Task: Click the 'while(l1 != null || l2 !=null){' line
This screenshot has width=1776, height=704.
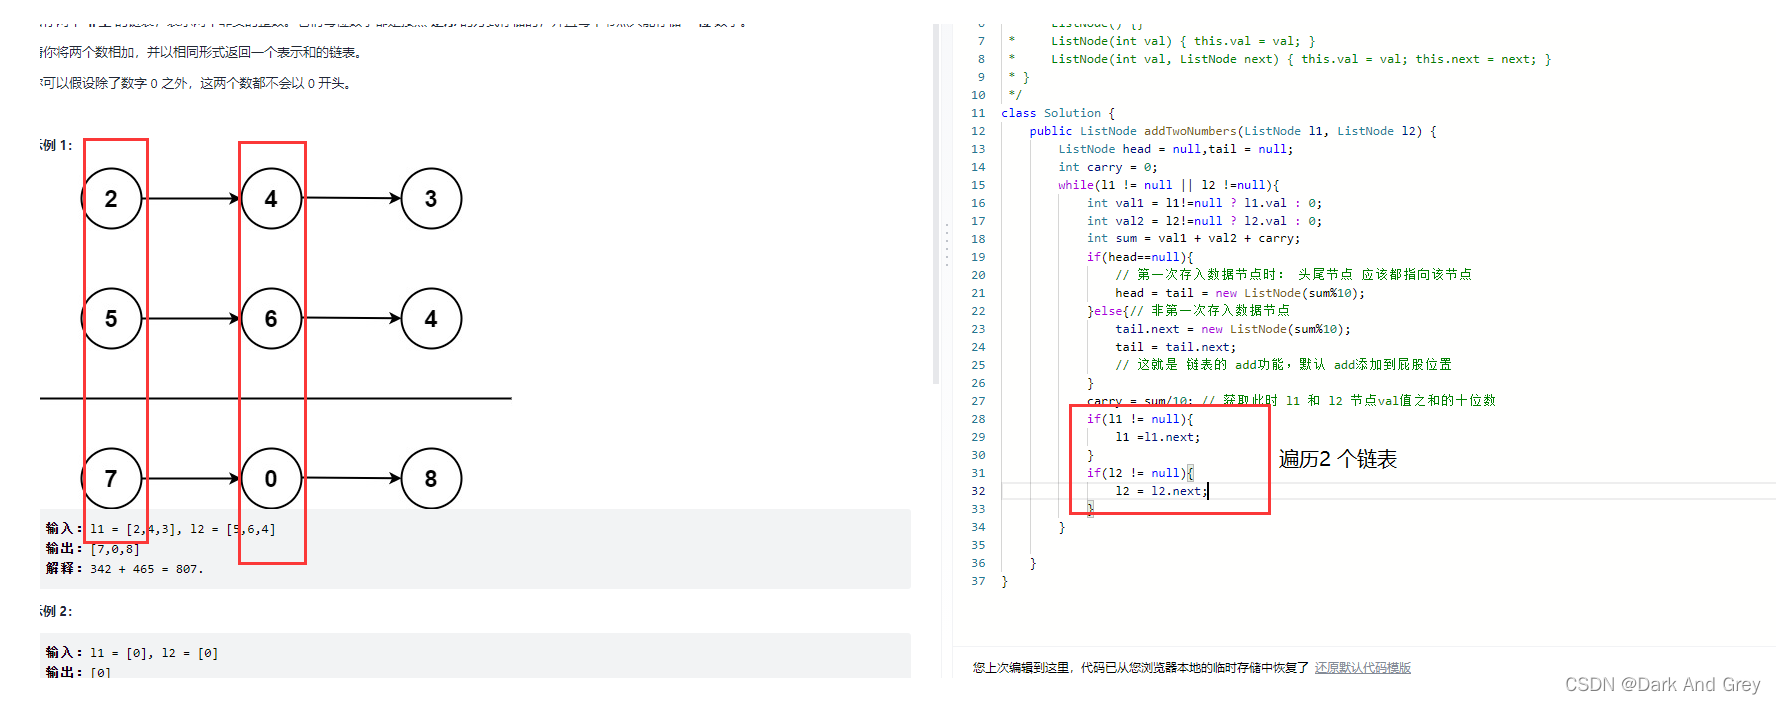Action: 1168,185
